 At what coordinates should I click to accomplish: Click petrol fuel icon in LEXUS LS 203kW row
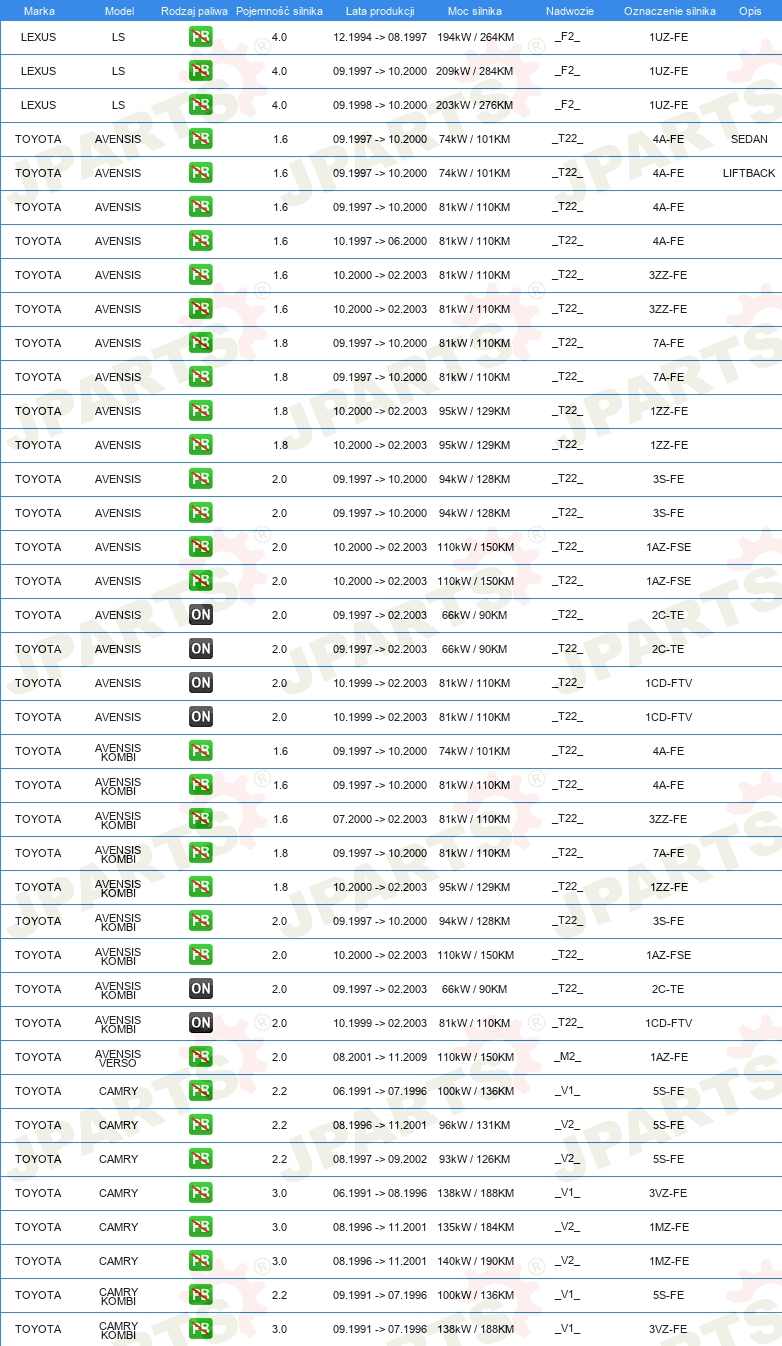point(200,105)
